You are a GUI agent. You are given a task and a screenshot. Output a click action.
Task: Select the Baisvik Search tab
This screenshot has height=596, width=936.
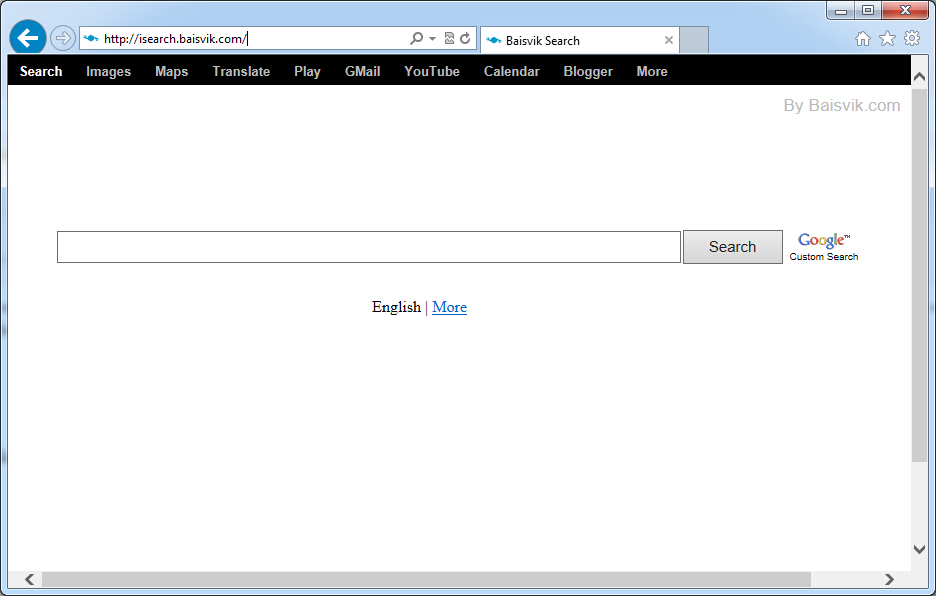(579, 40)
